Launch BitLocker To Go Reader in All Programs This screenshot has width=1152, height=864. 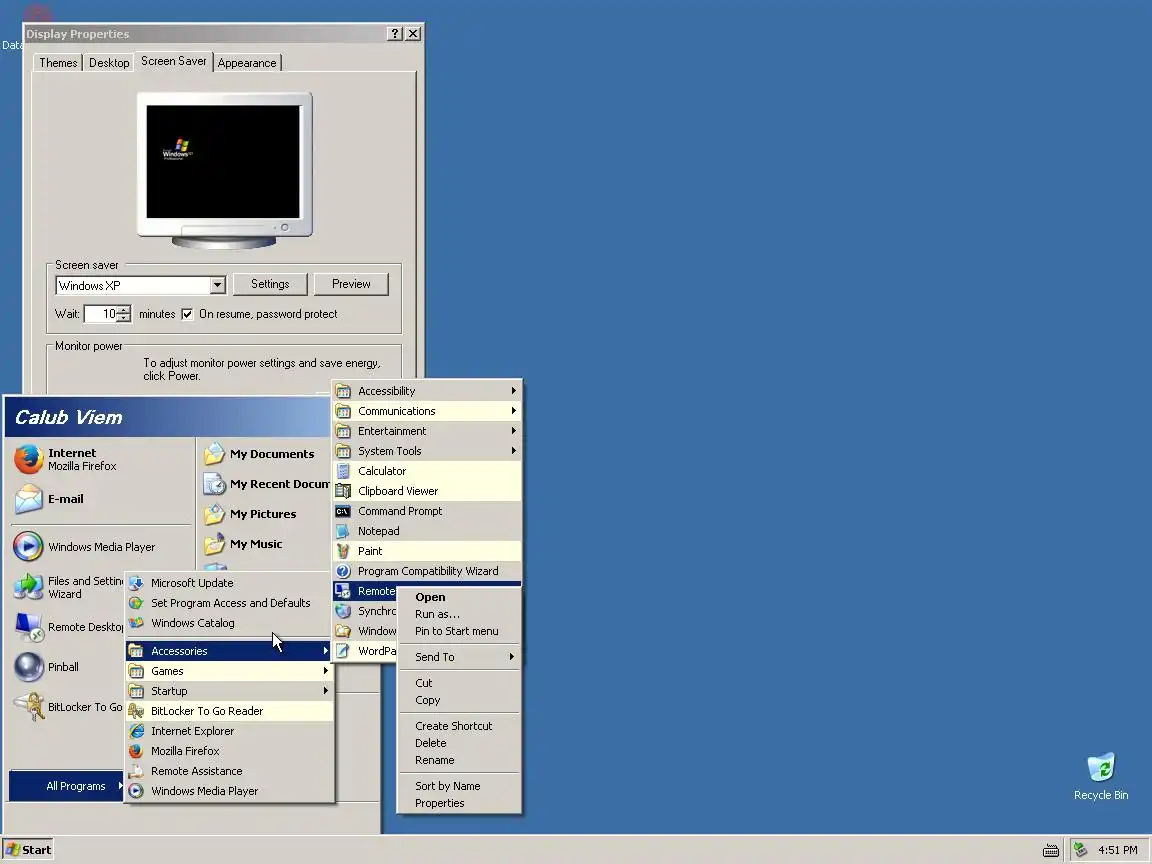point(229,711)
